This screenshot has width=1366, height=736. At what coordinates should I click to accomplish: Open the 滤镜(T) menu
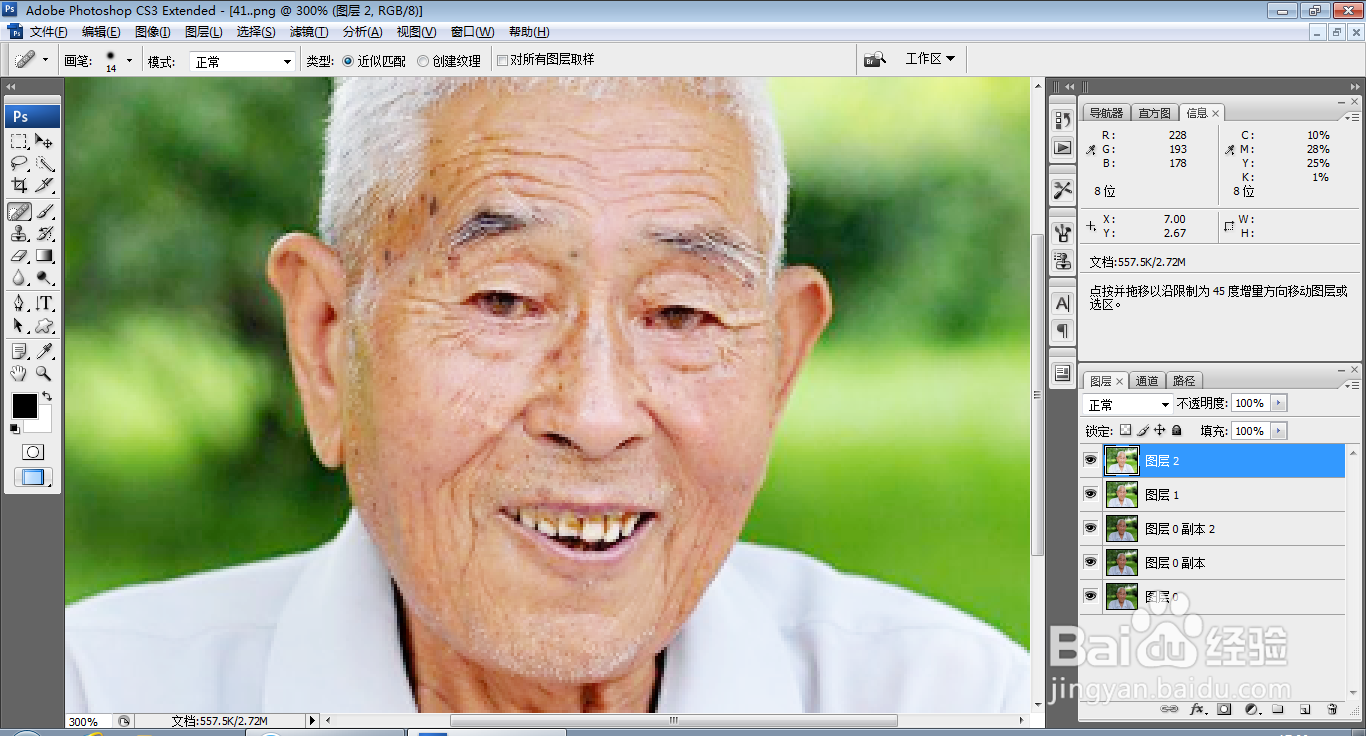click(309, 32)
